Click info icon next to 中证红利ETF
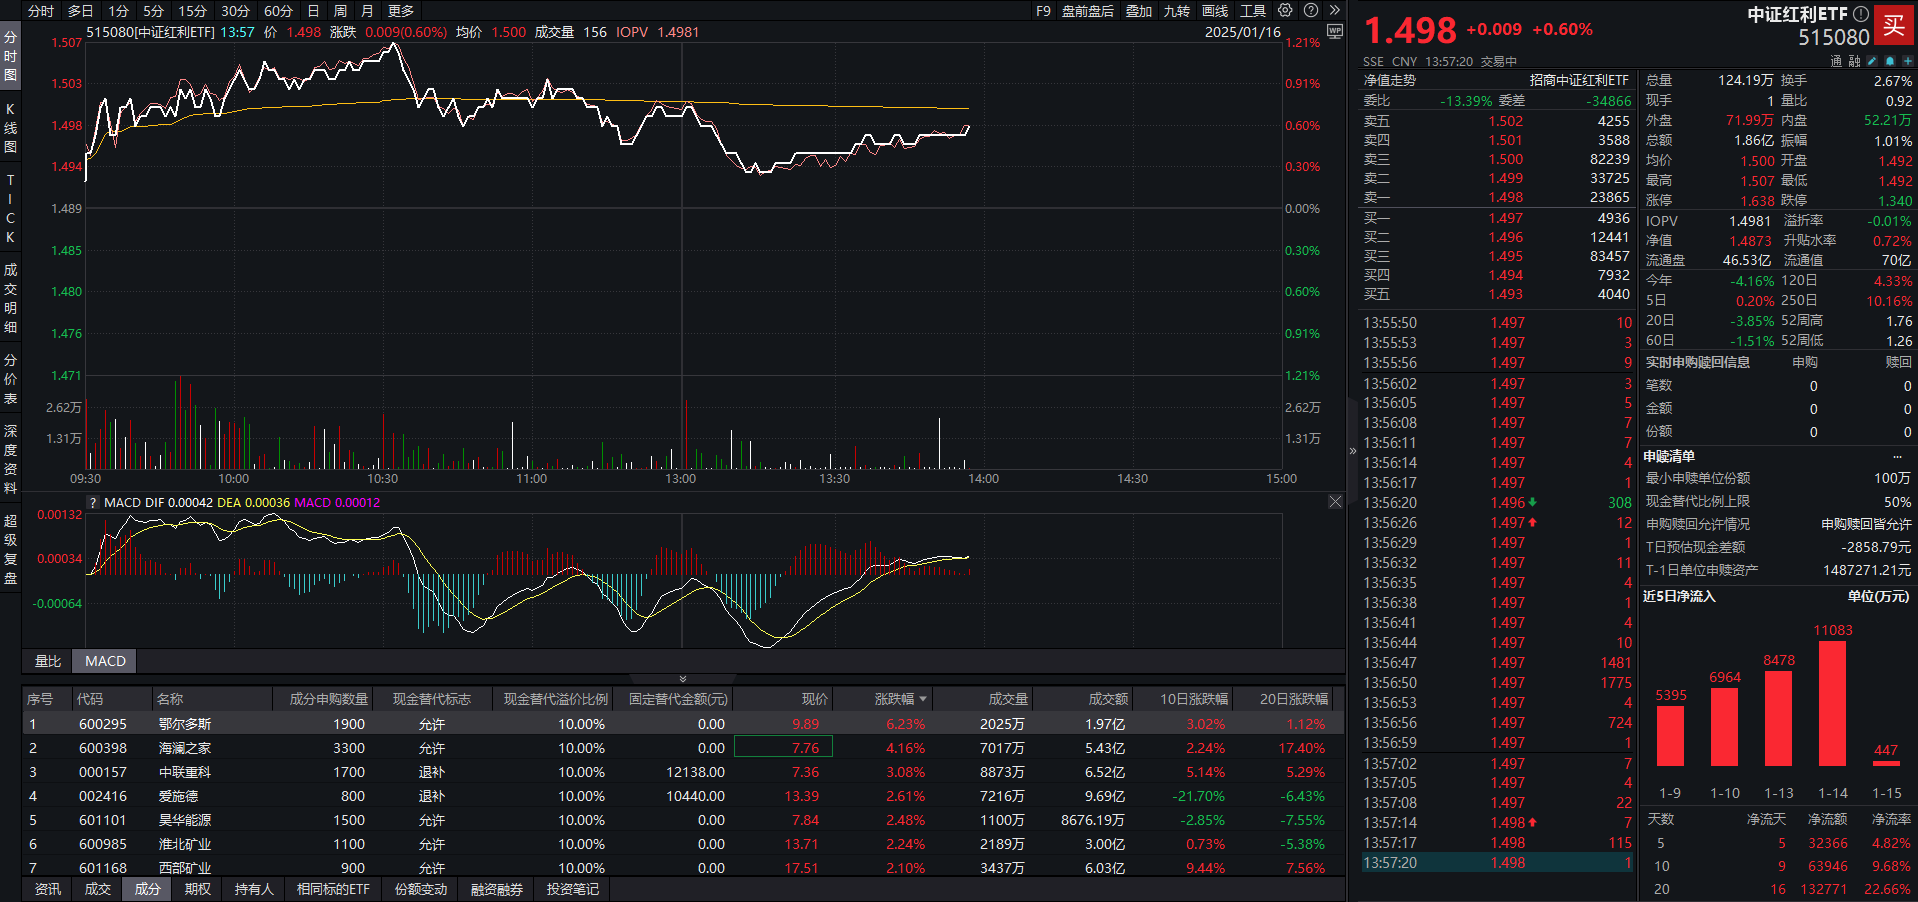The height and width of the screenshot is (902, 1918). point(1860,14)
